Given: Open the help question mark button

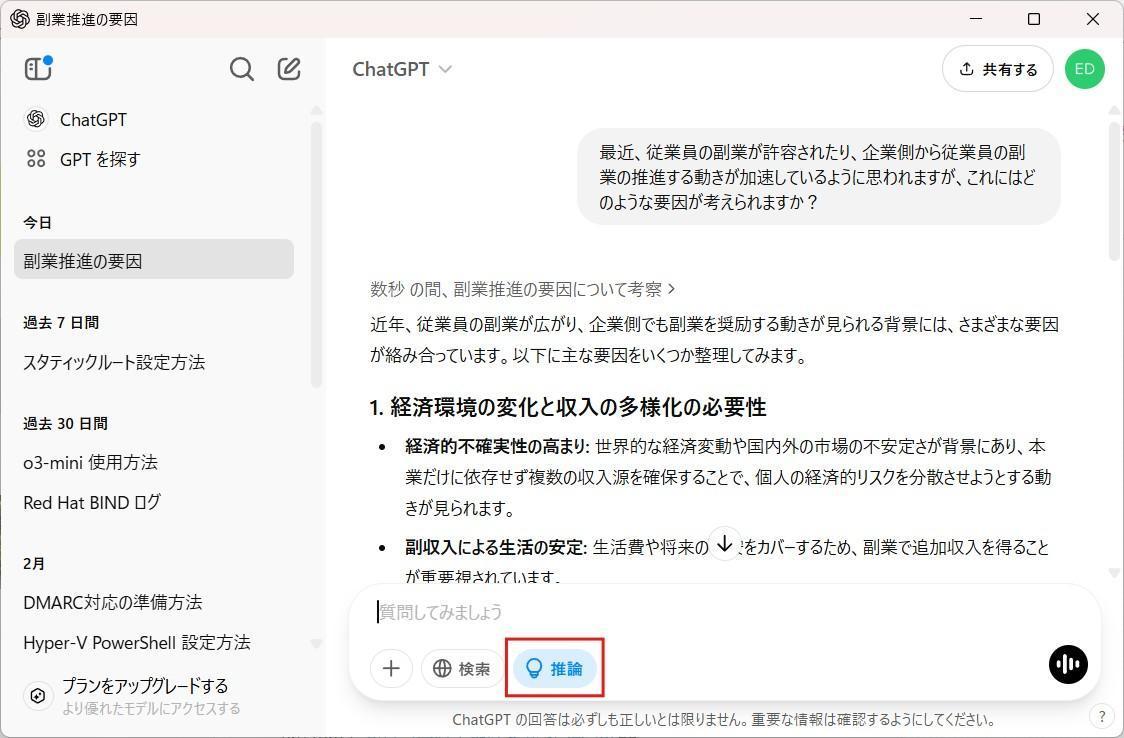Looking at the screenshot, I should (x=1102, y=716).
